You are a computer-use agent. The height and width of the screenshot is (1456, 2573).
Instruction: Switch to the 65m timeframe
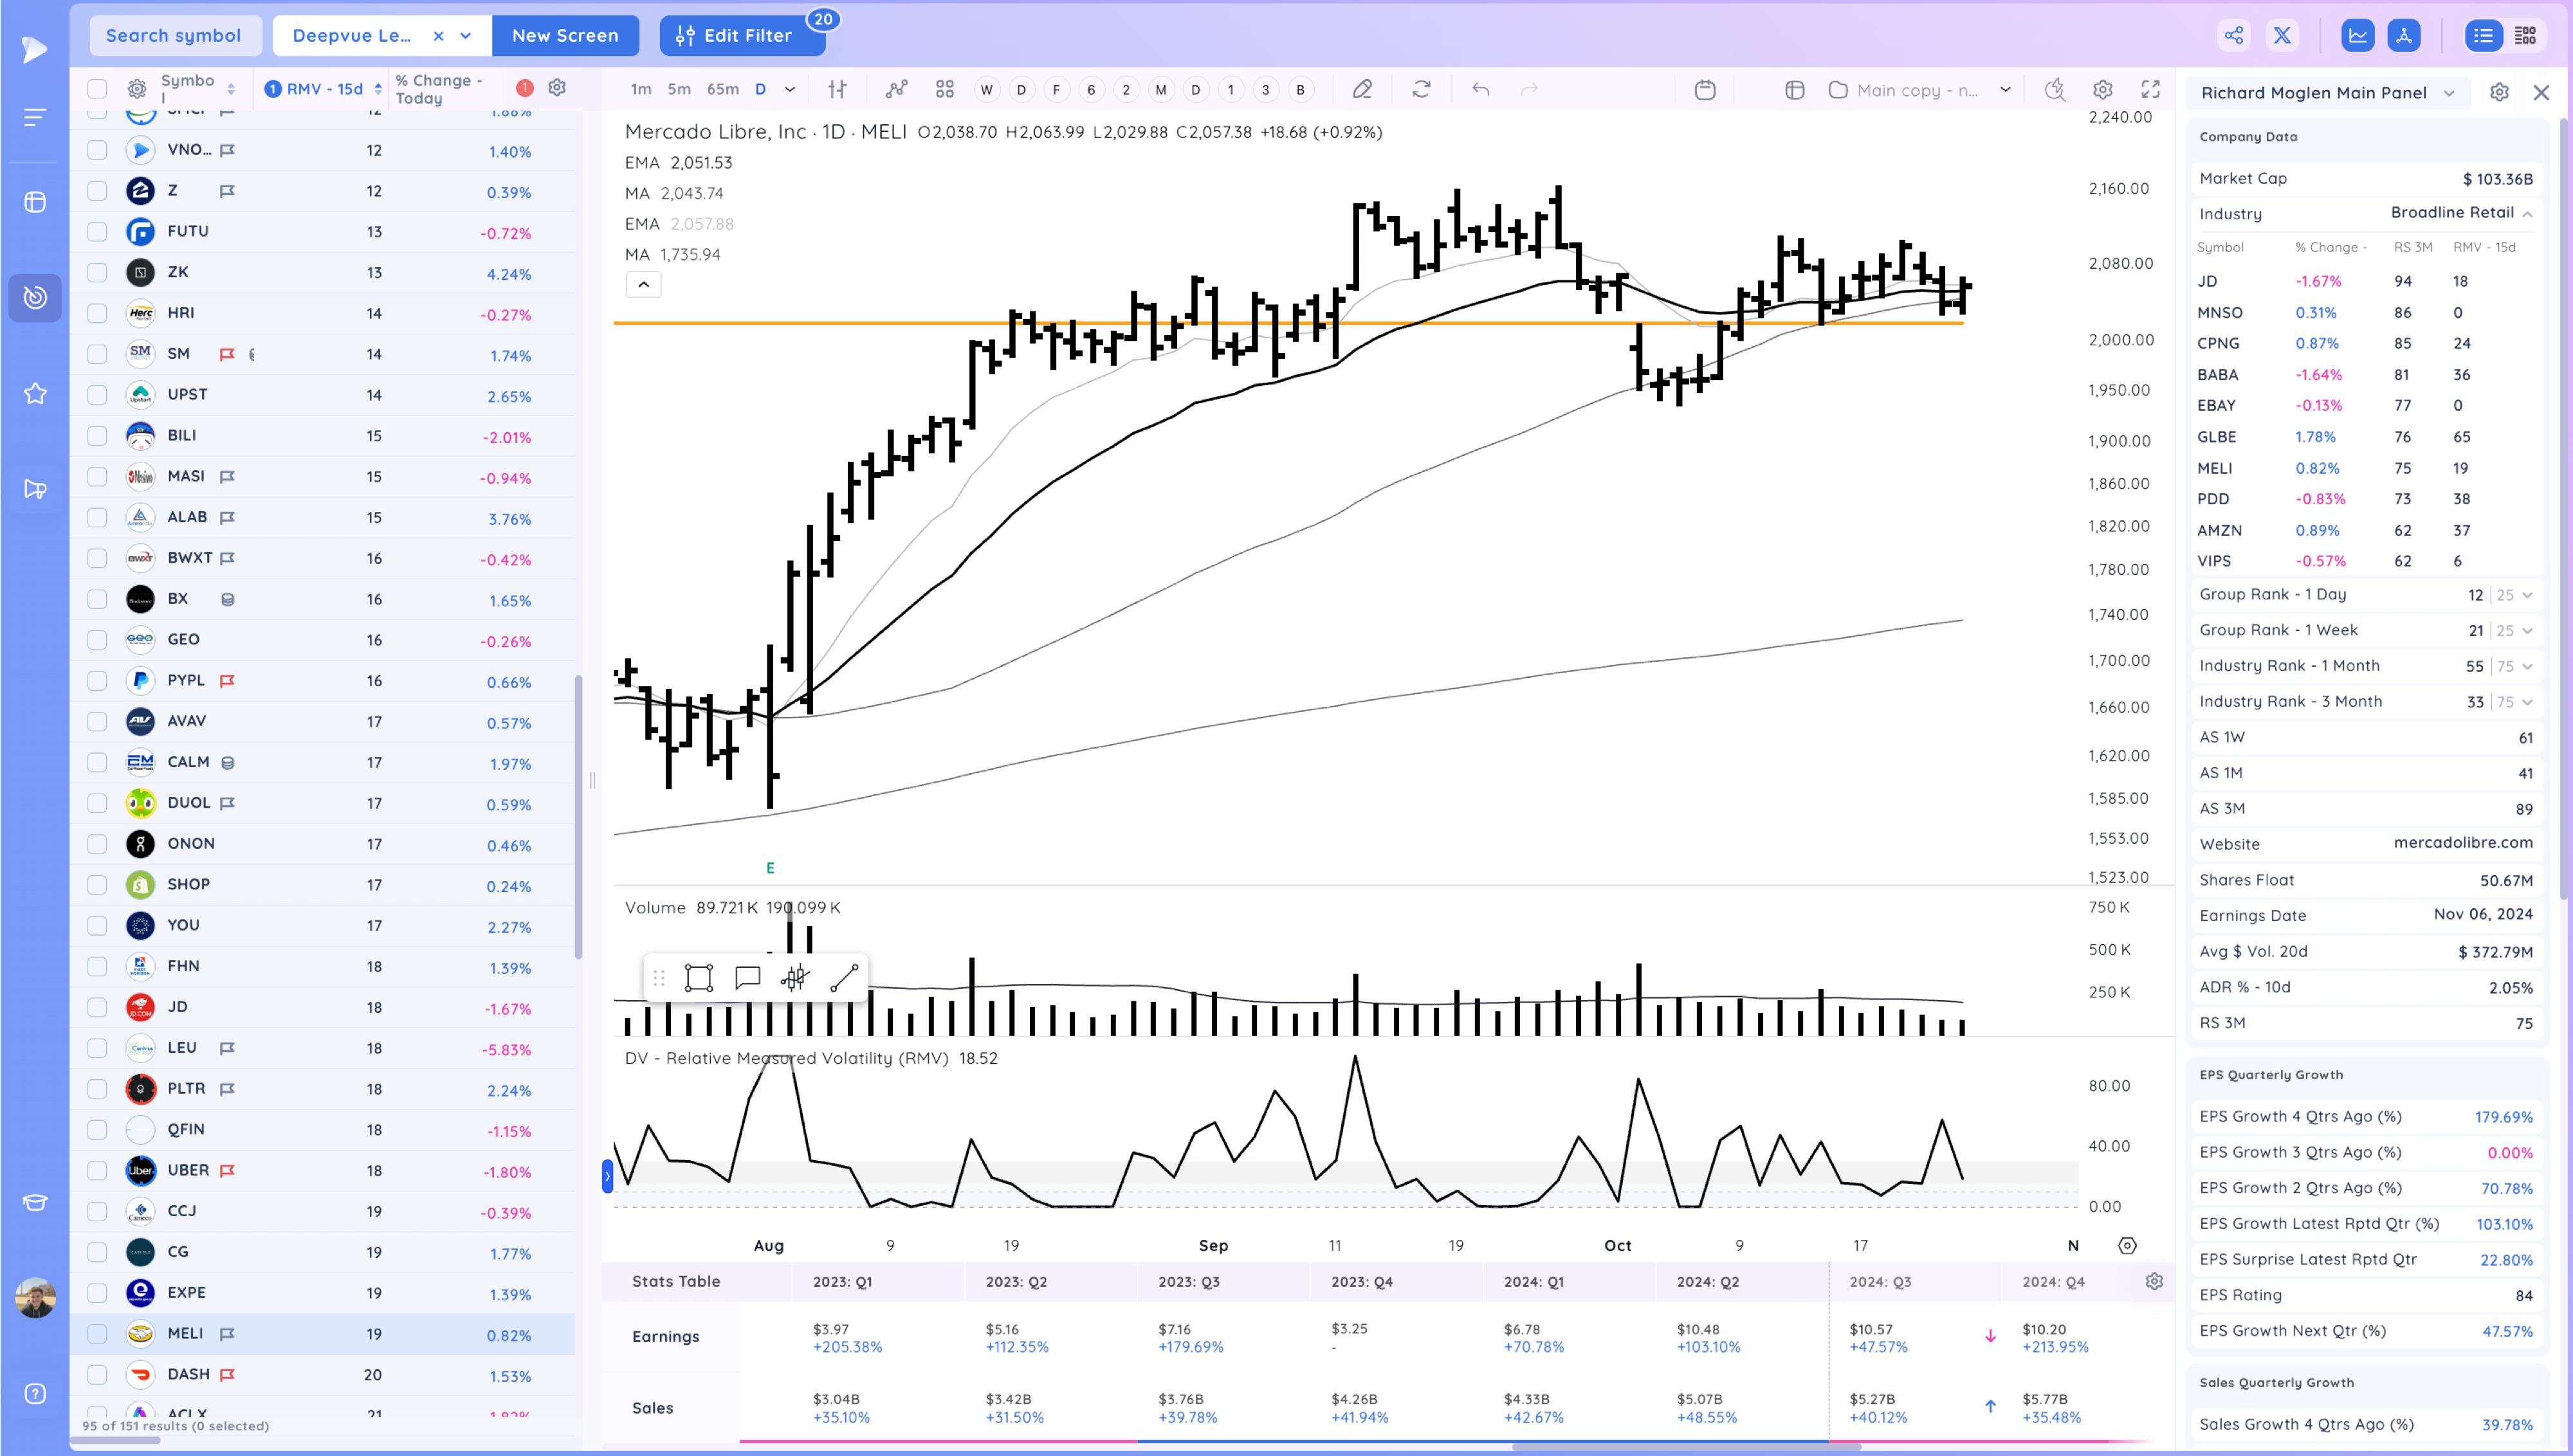(x=722, y=90)
